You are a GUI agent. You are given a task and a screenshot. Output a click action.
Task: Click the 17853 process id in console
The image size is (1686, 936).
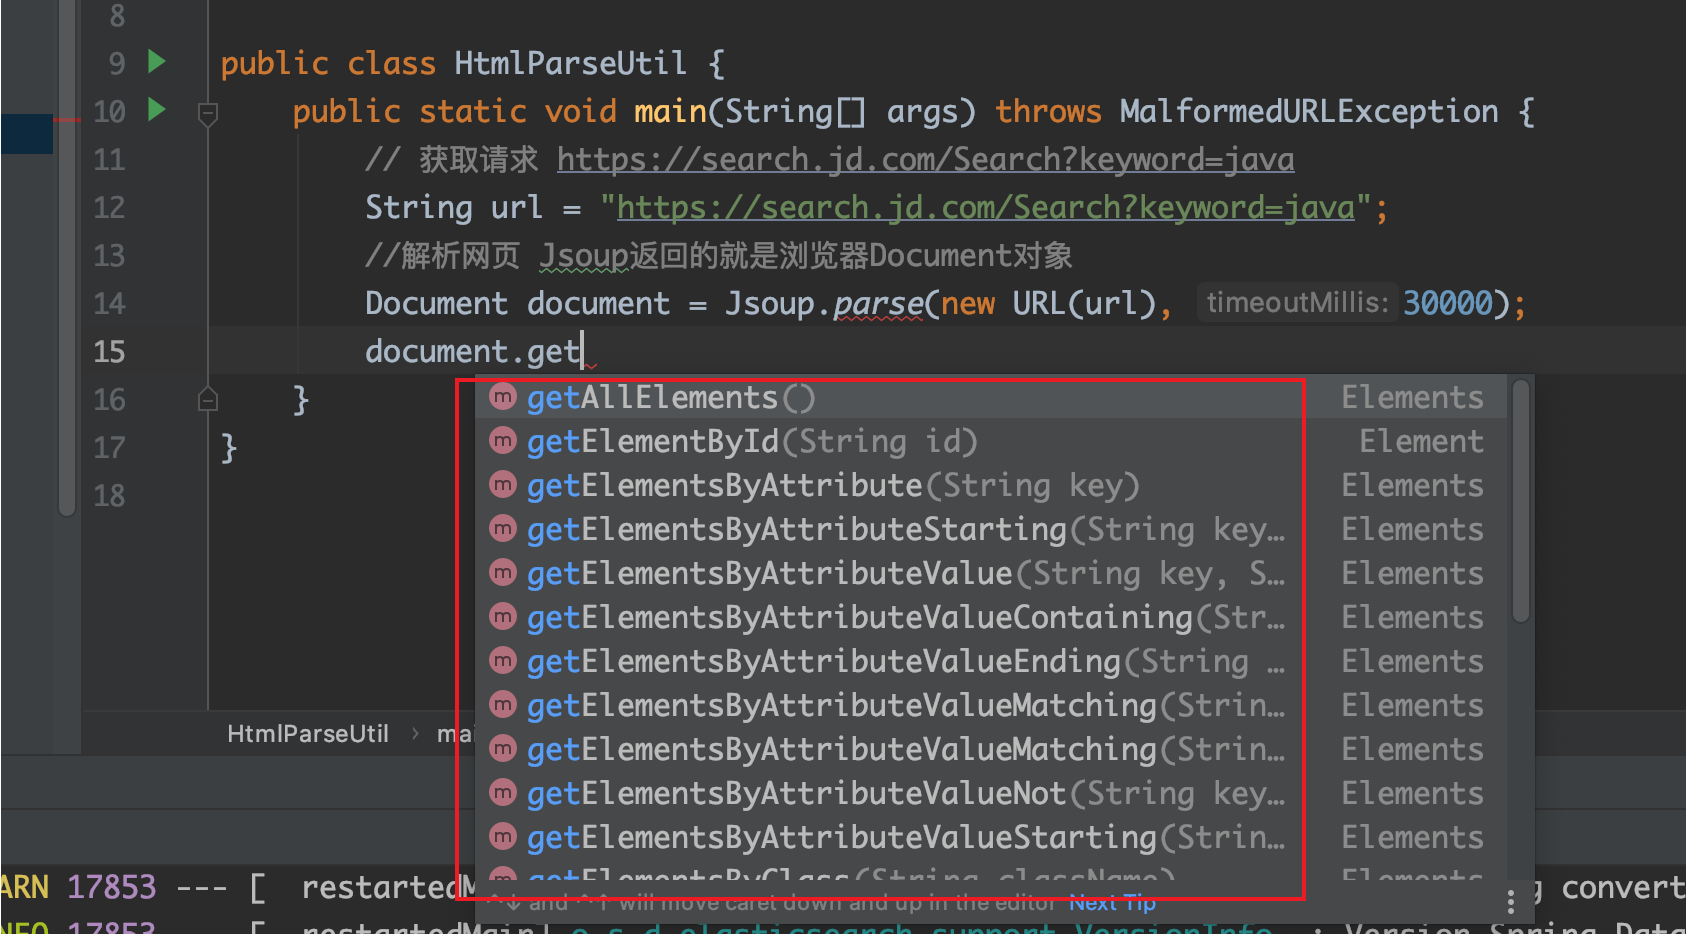point(111,887)
